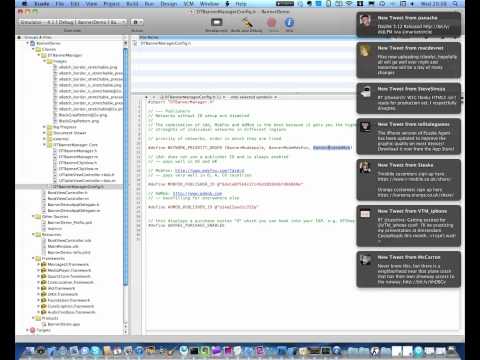
Task: Open the Overview target and configuration dropdown
Action: [x=72, y=22]
